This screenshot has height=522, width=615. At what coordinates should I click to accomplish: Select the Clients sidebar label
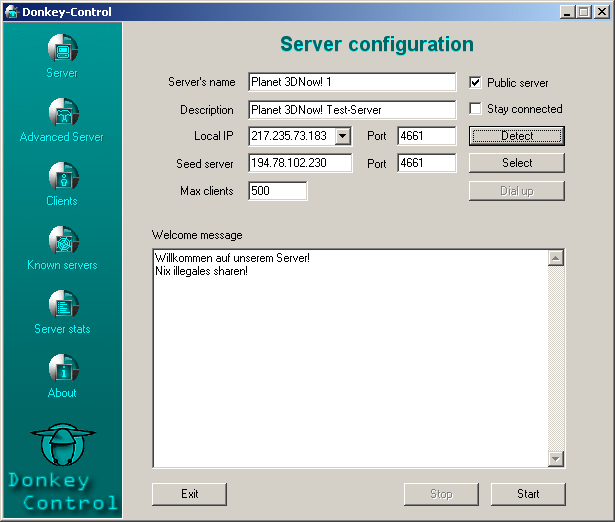62,201
